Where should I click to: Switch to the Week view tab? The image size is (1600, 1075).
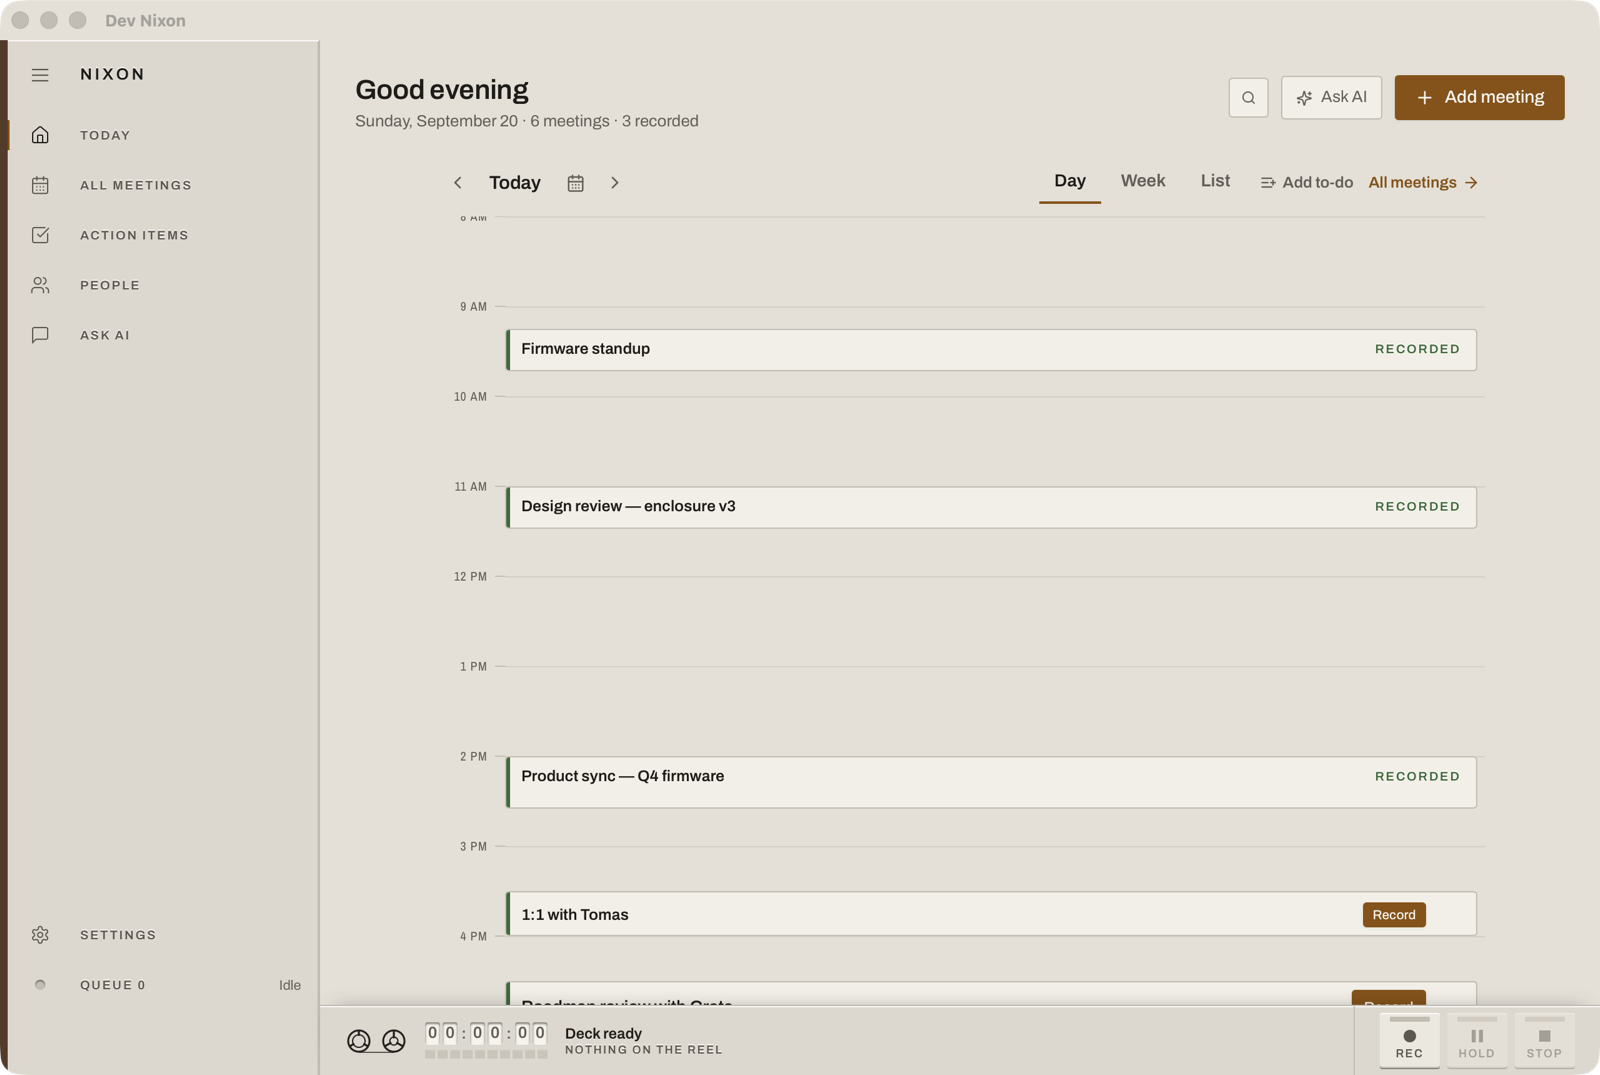tap(1143, 181)
